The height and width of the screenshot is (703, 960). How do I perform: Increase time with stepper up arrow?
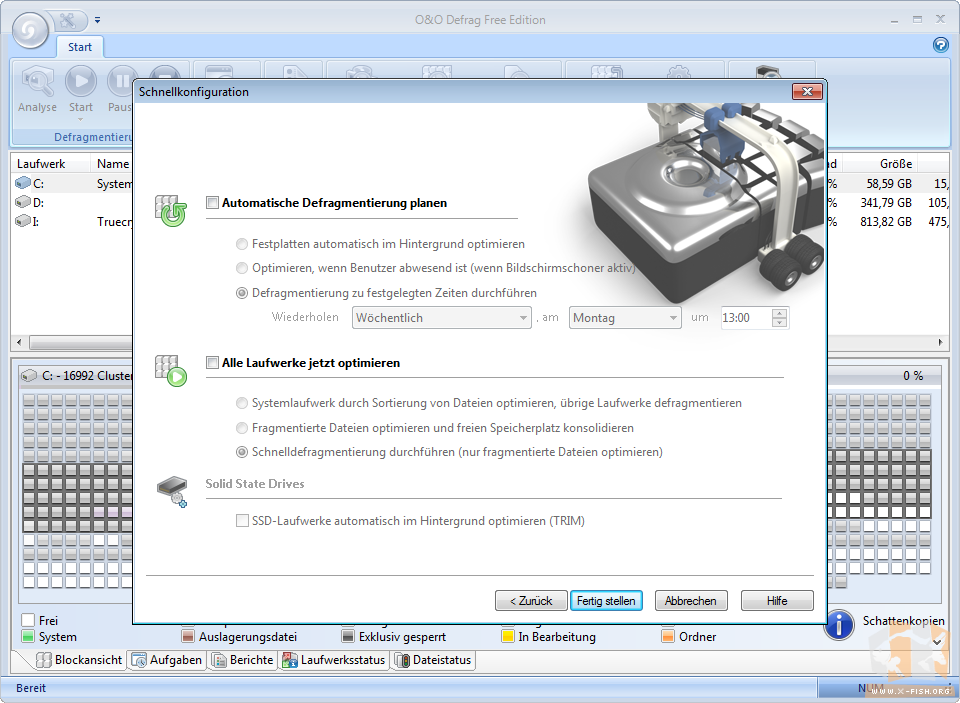[x=779, y=313]
